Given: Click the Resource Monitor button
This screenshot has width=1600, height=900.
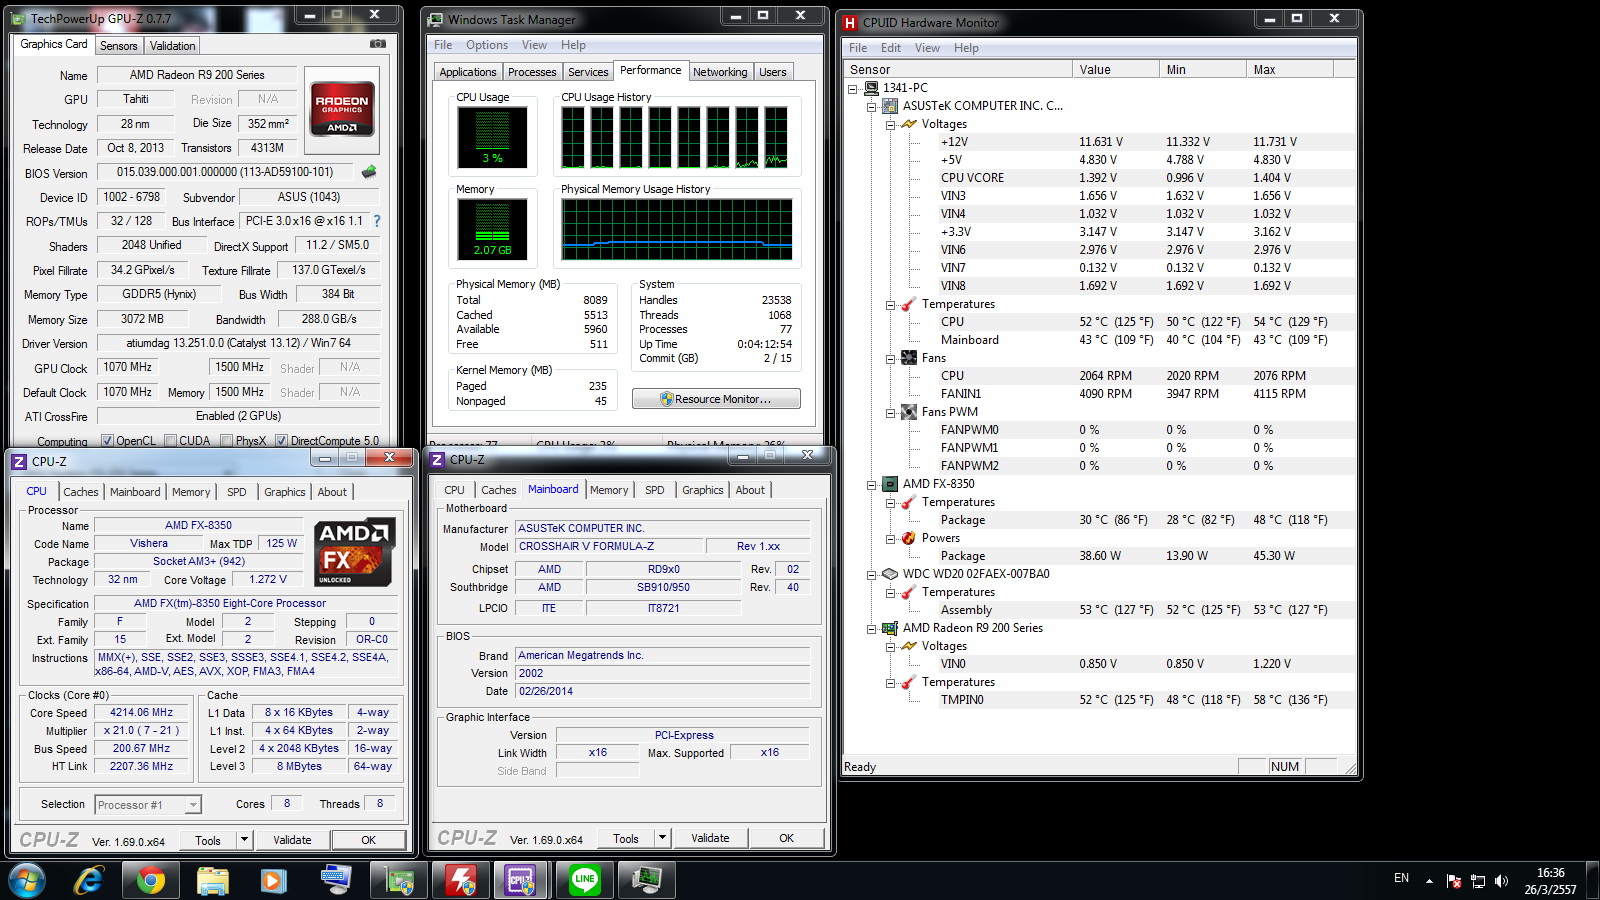Looking at the screenshot, I should point(716,399).
